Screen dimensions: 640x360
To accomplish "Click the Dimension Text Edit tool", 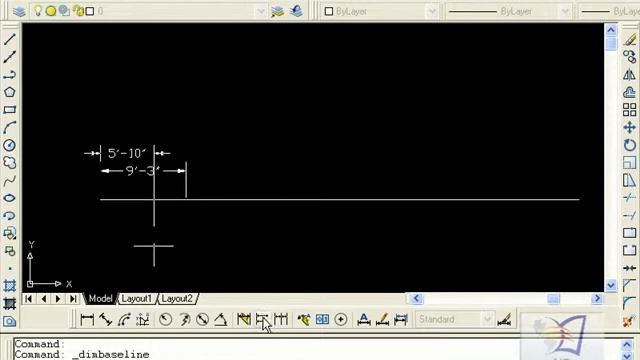I will (x=382, y=319).
